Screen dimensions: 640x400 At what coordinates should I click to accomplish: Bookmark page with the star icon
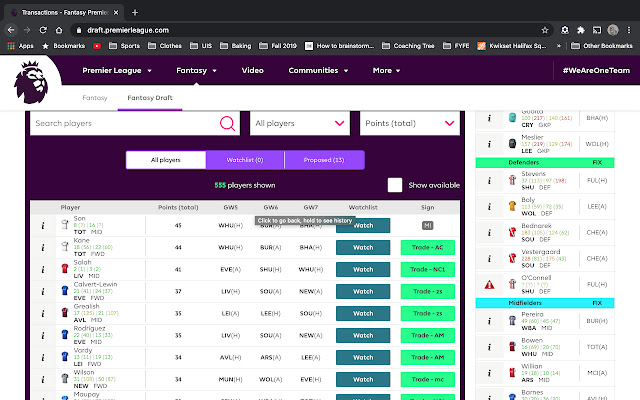(544, 30)
